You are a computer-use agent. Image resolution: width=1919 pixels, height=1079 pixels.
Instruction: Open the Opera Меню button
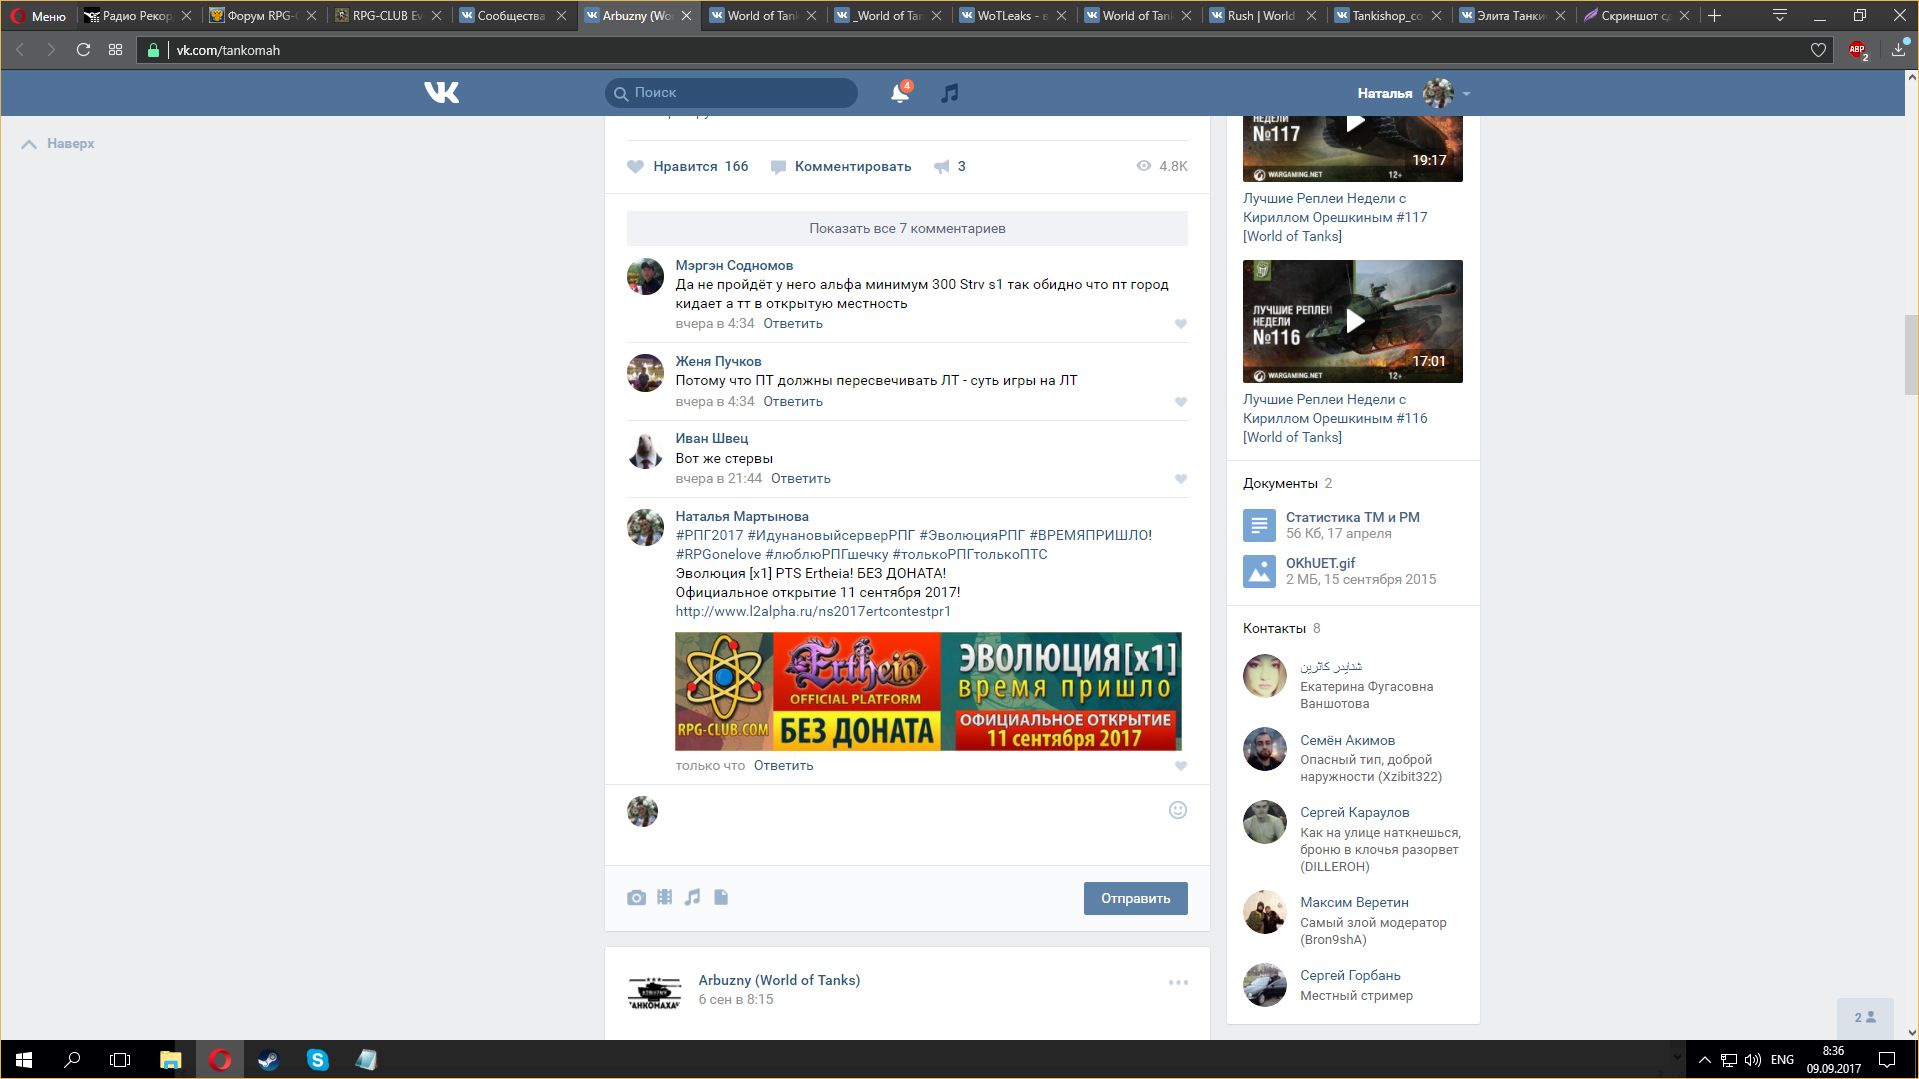point(38,16)
